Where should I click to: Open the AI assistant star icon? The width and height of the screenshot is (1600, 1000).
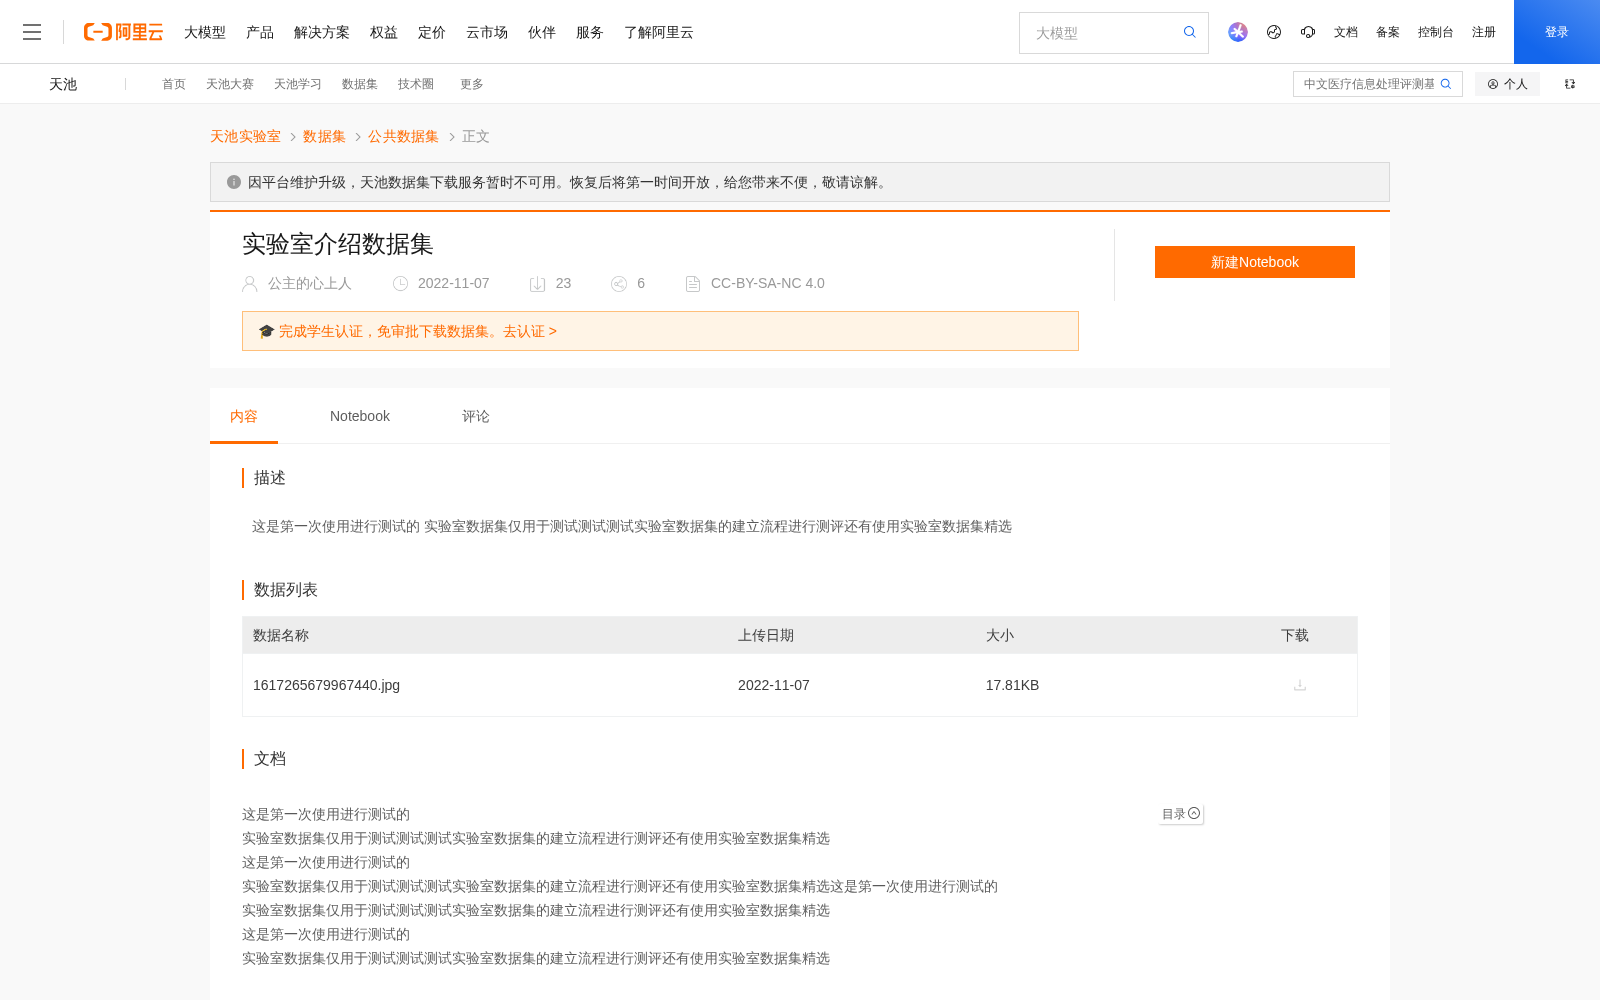(x=1238, y=32)
